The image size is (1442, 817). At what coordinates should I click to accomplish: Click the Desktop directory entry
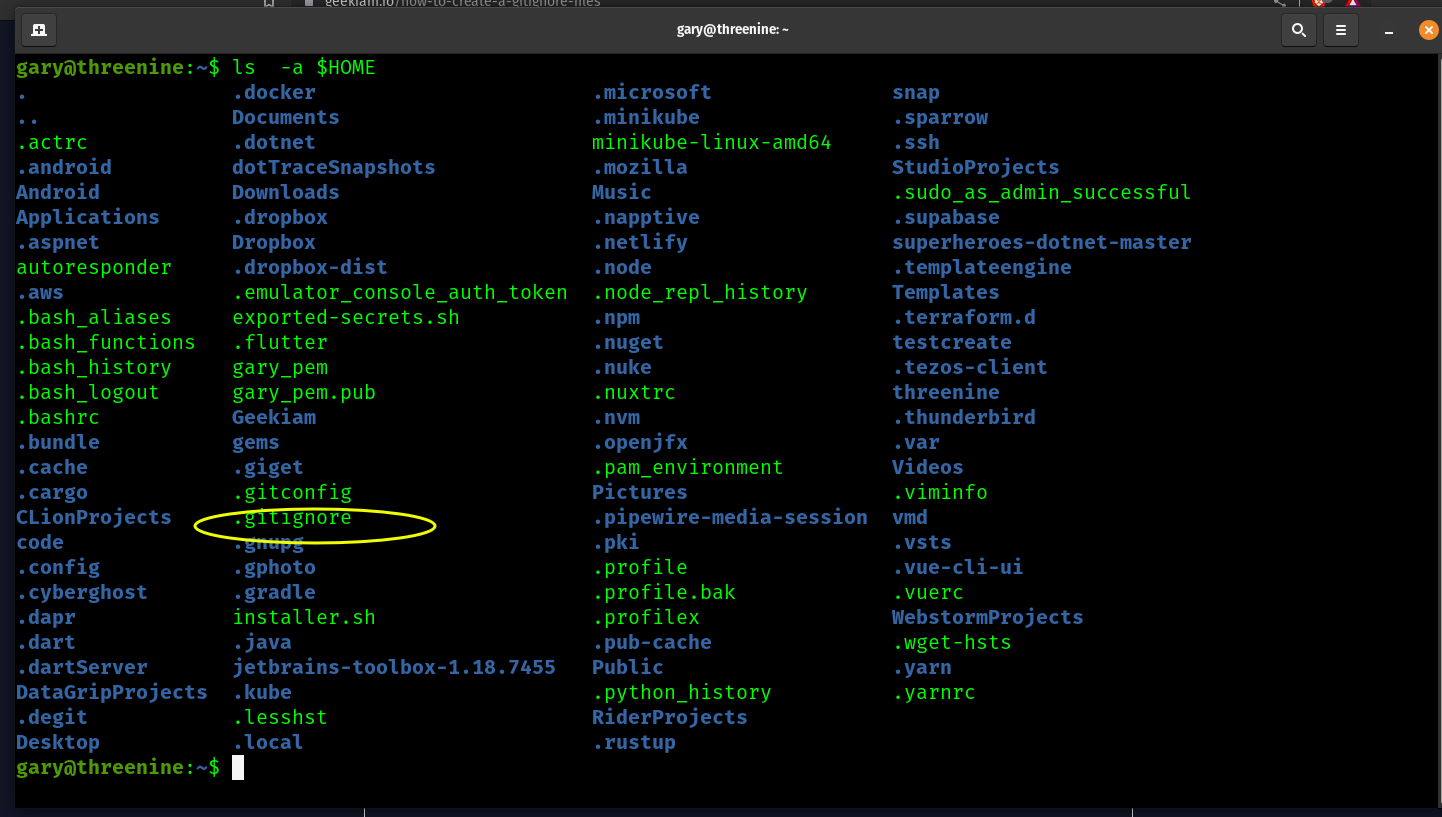pos(58,742)
